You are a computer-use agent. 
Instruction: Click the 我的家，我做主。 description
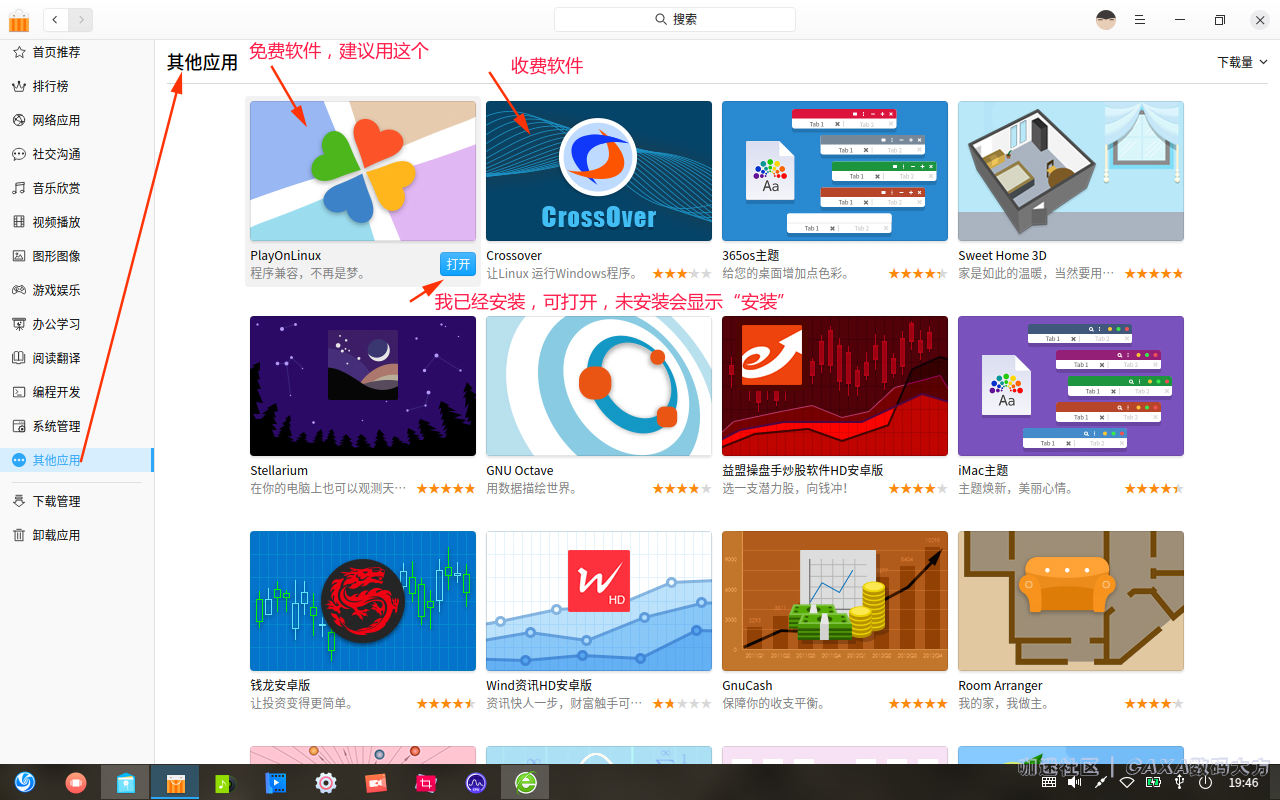(x=1004, y=703)
